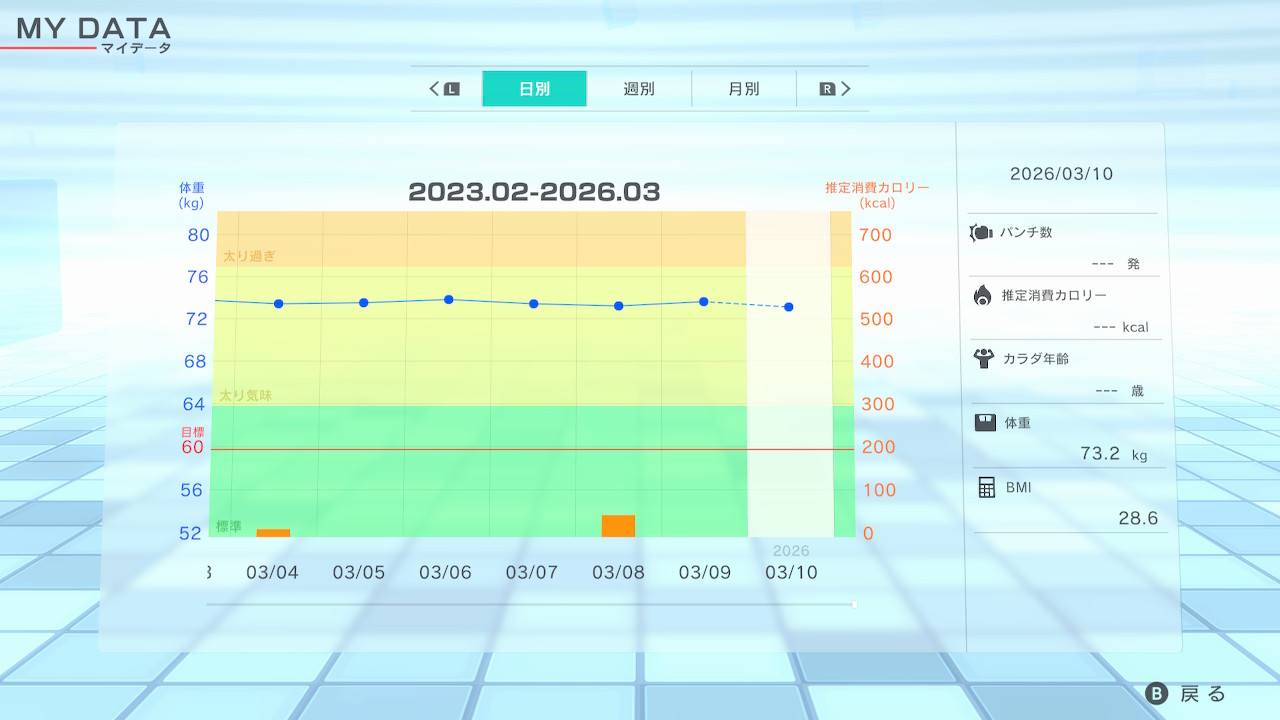Click the orange calorie bar on 03/04

(273, 532)
